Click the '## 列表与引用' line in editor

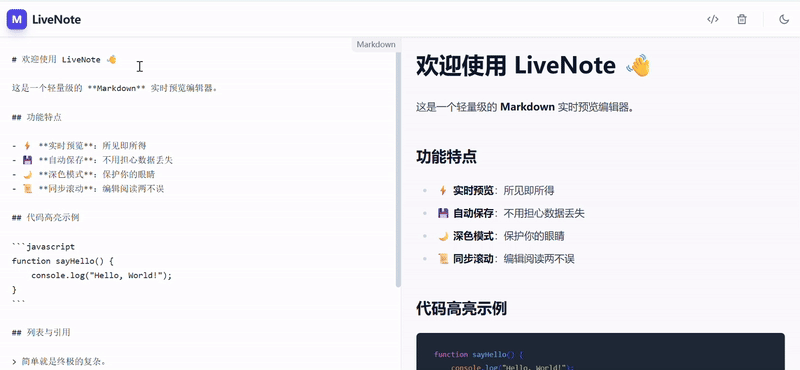pos(41,333)
